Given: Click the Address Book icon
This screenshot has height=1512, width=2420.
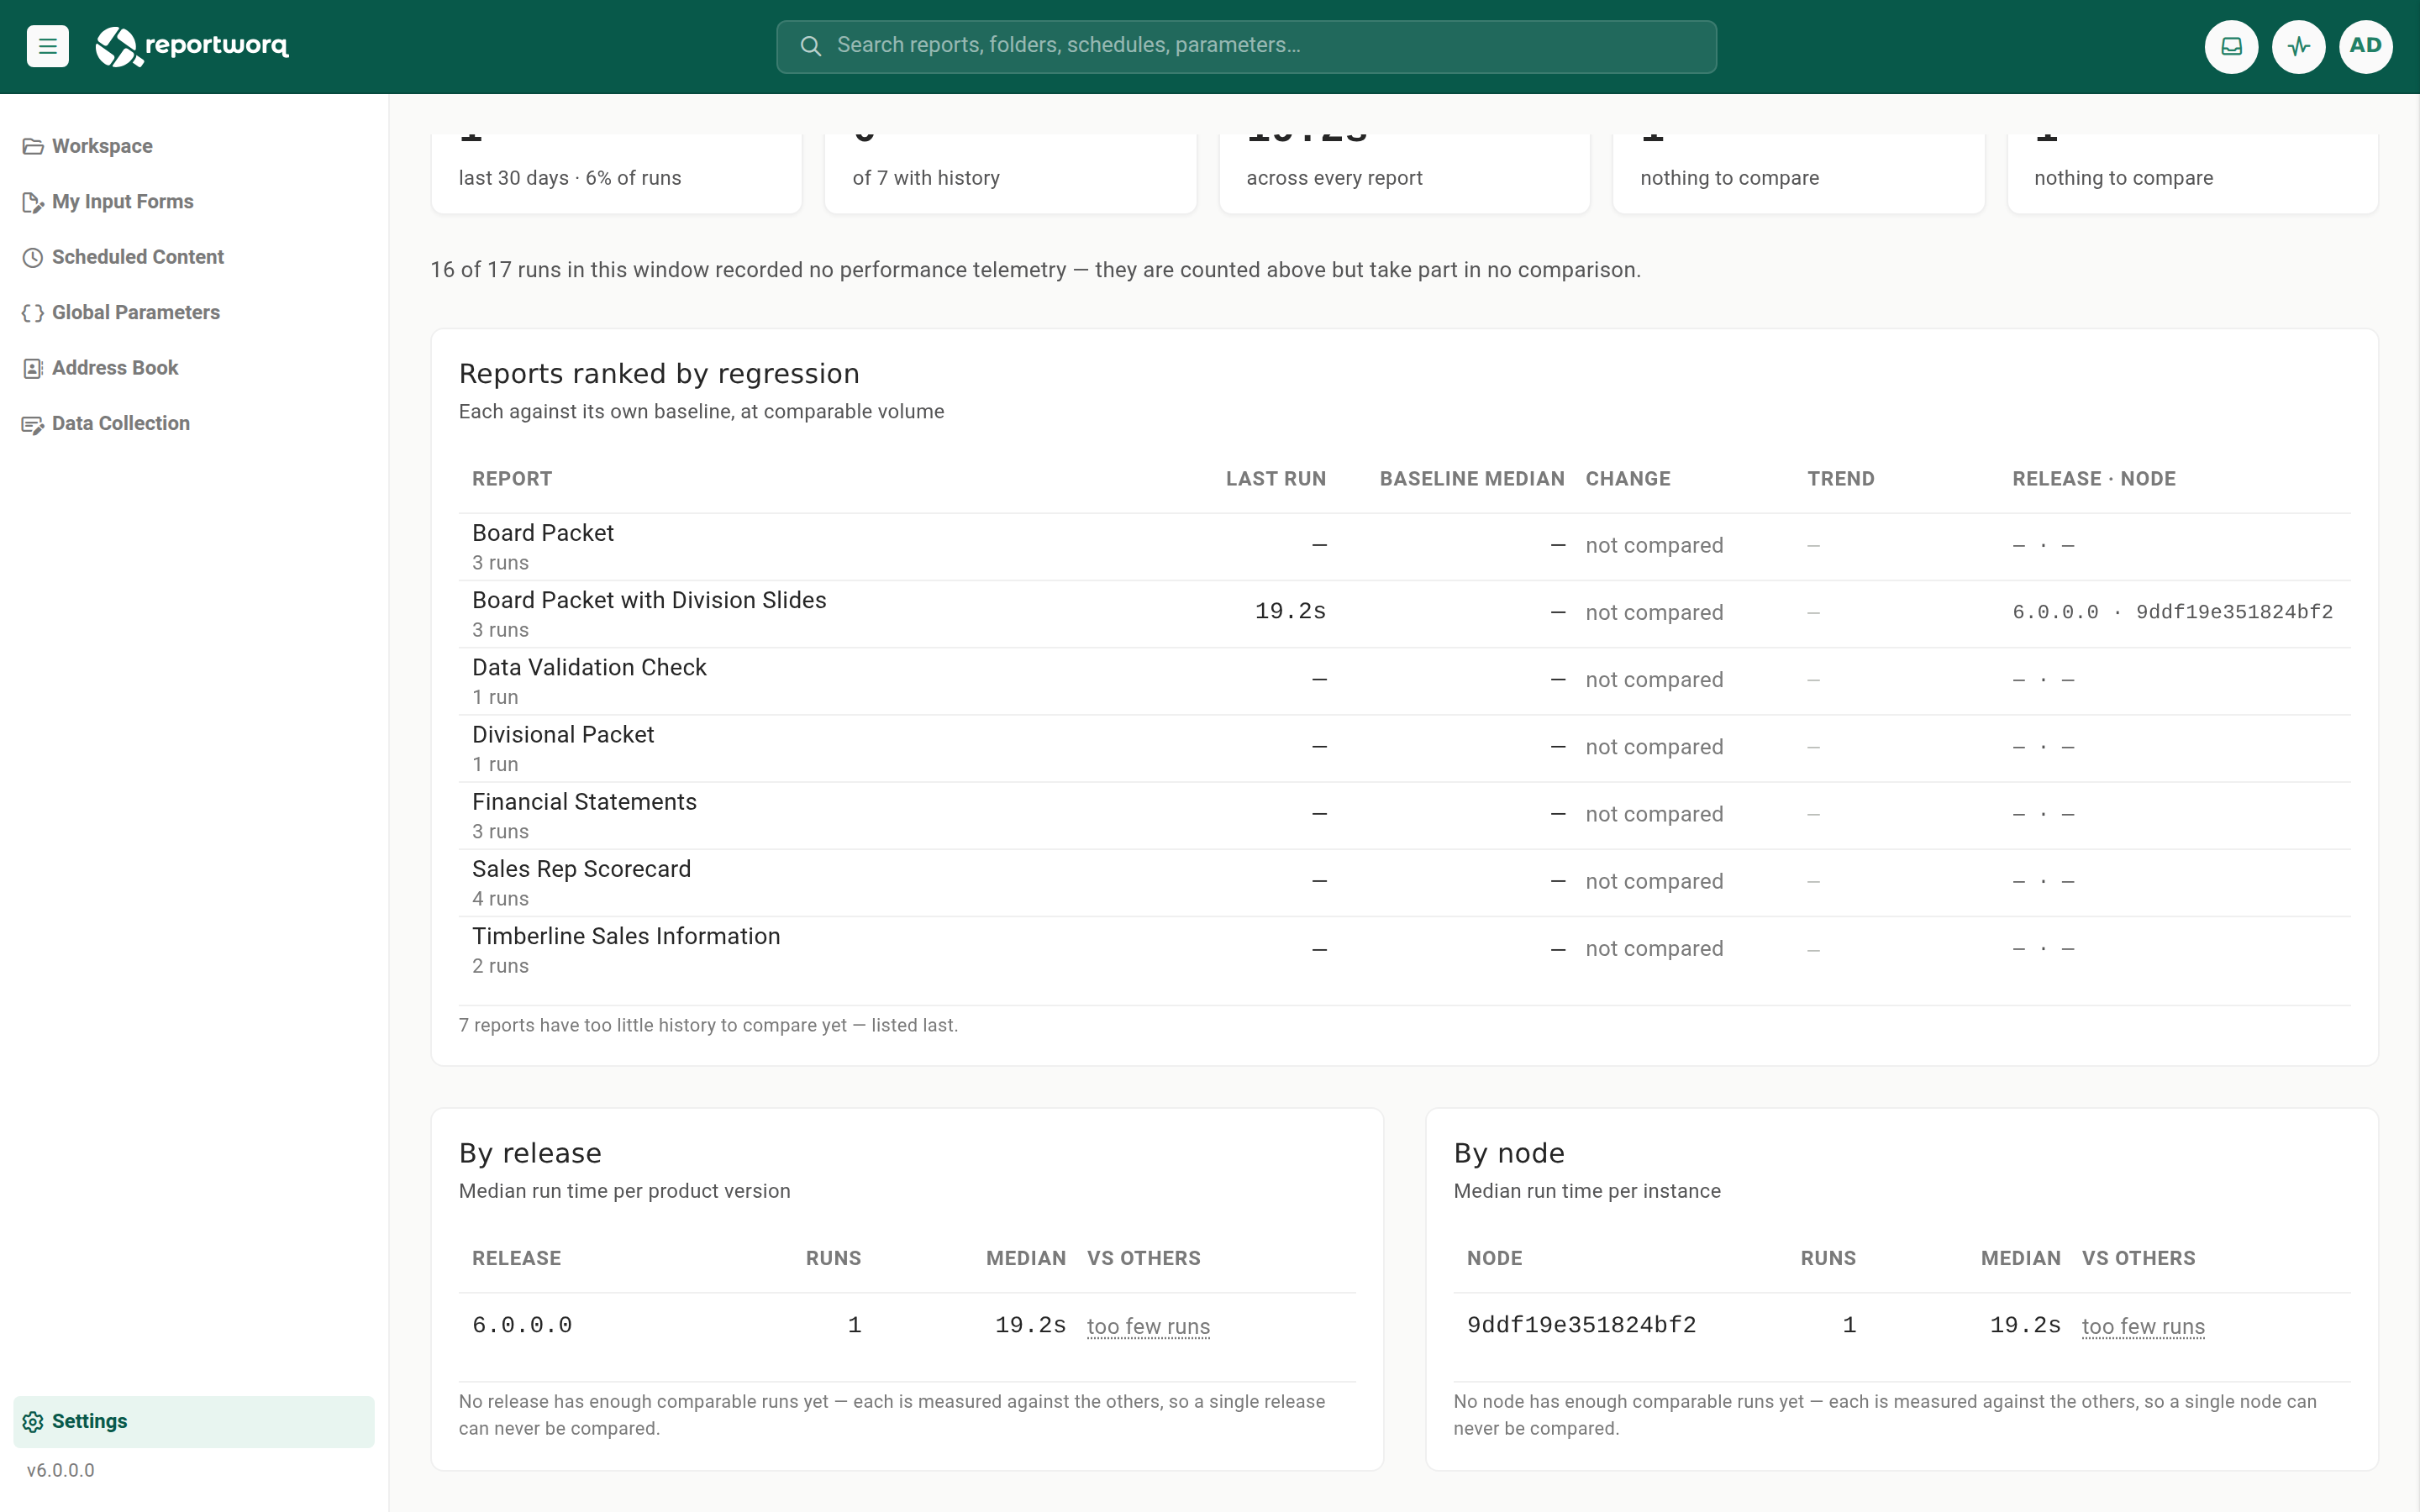Looking at the screenshot, I should point(33,369).
